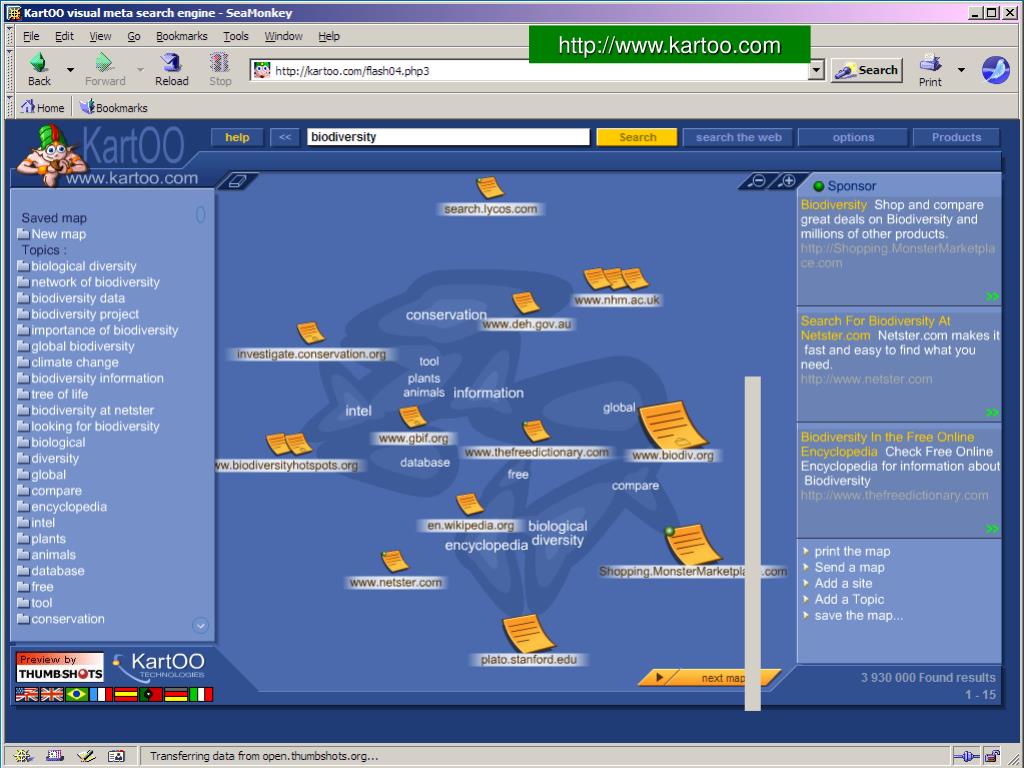Open the search.lycos.com note icon
Image resolution: width=1024 pixels, height=768 pixels.
click(490, 187)
